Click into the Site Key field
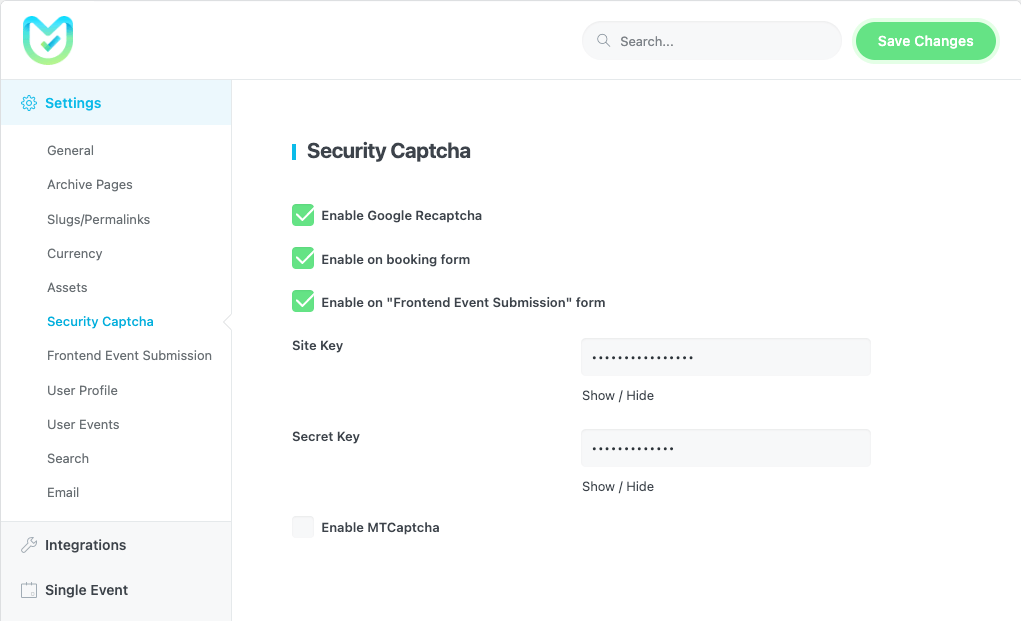1021x621 pixels. [725, 357]
